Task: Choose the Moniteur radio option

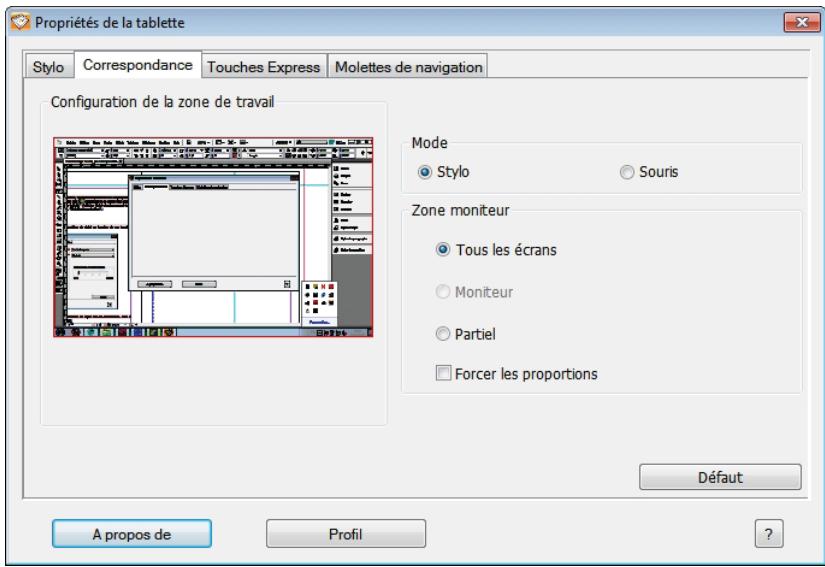Action: pos(443,291)
